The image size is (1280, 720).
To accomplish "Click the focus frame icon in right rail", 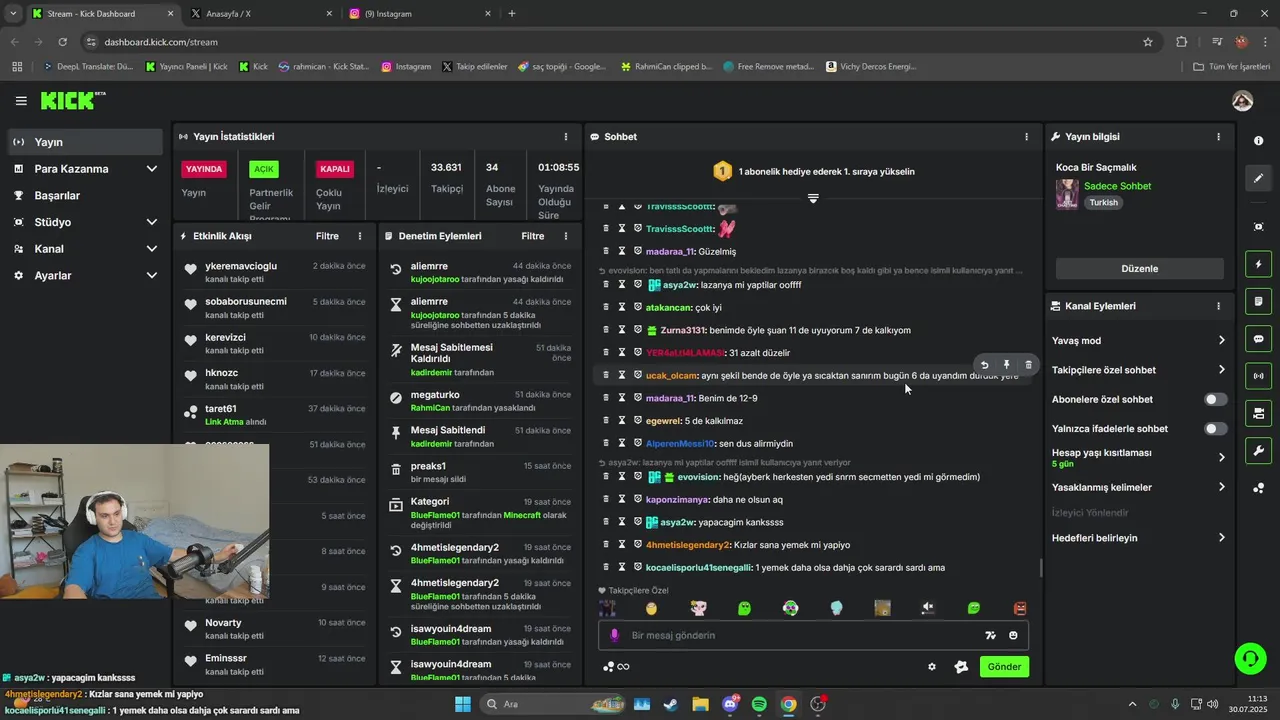I will click(1258, 227).
